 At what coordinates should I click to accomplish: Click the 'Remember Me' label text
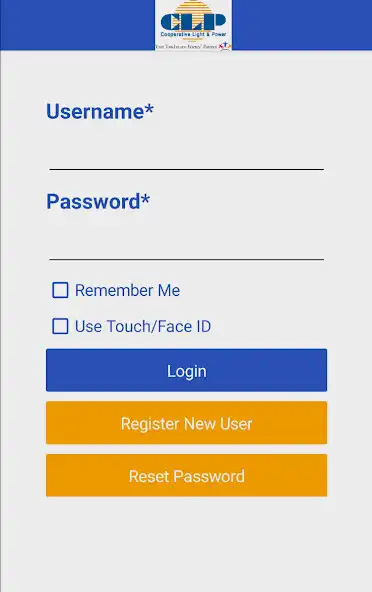(128, 290)
